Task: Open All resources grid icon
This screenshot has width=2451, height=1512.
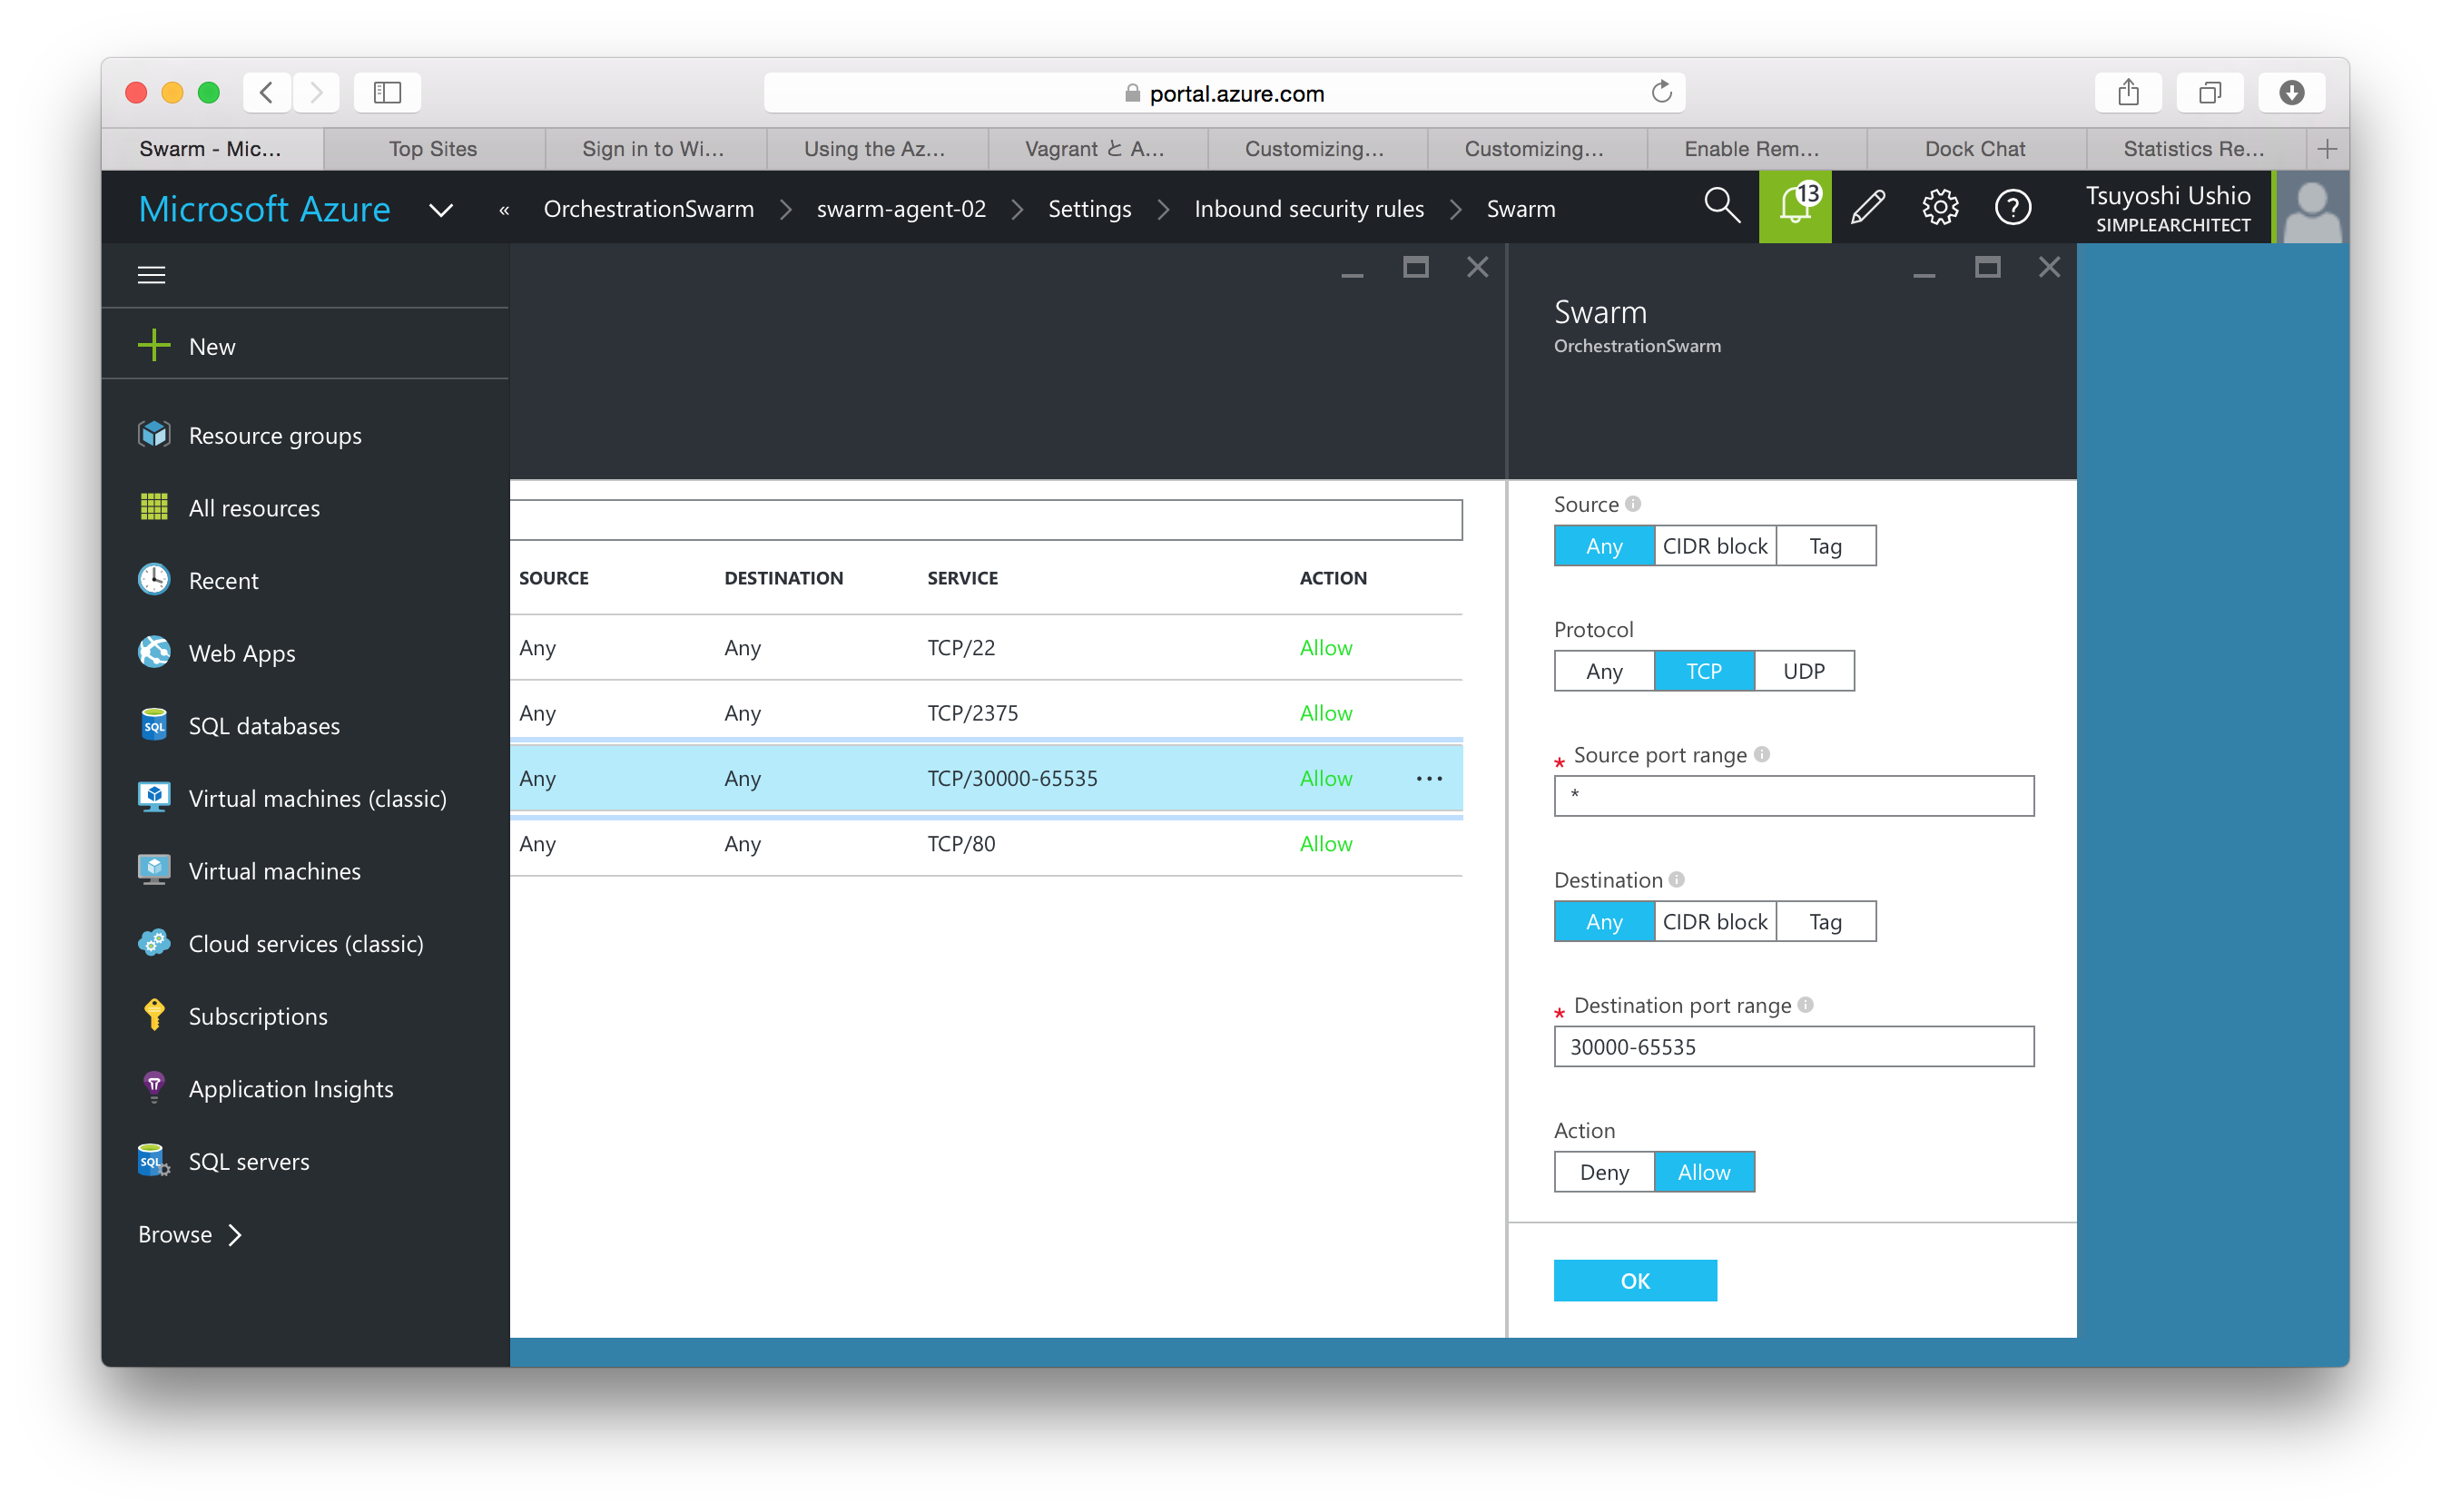Action: click(154, 507)
